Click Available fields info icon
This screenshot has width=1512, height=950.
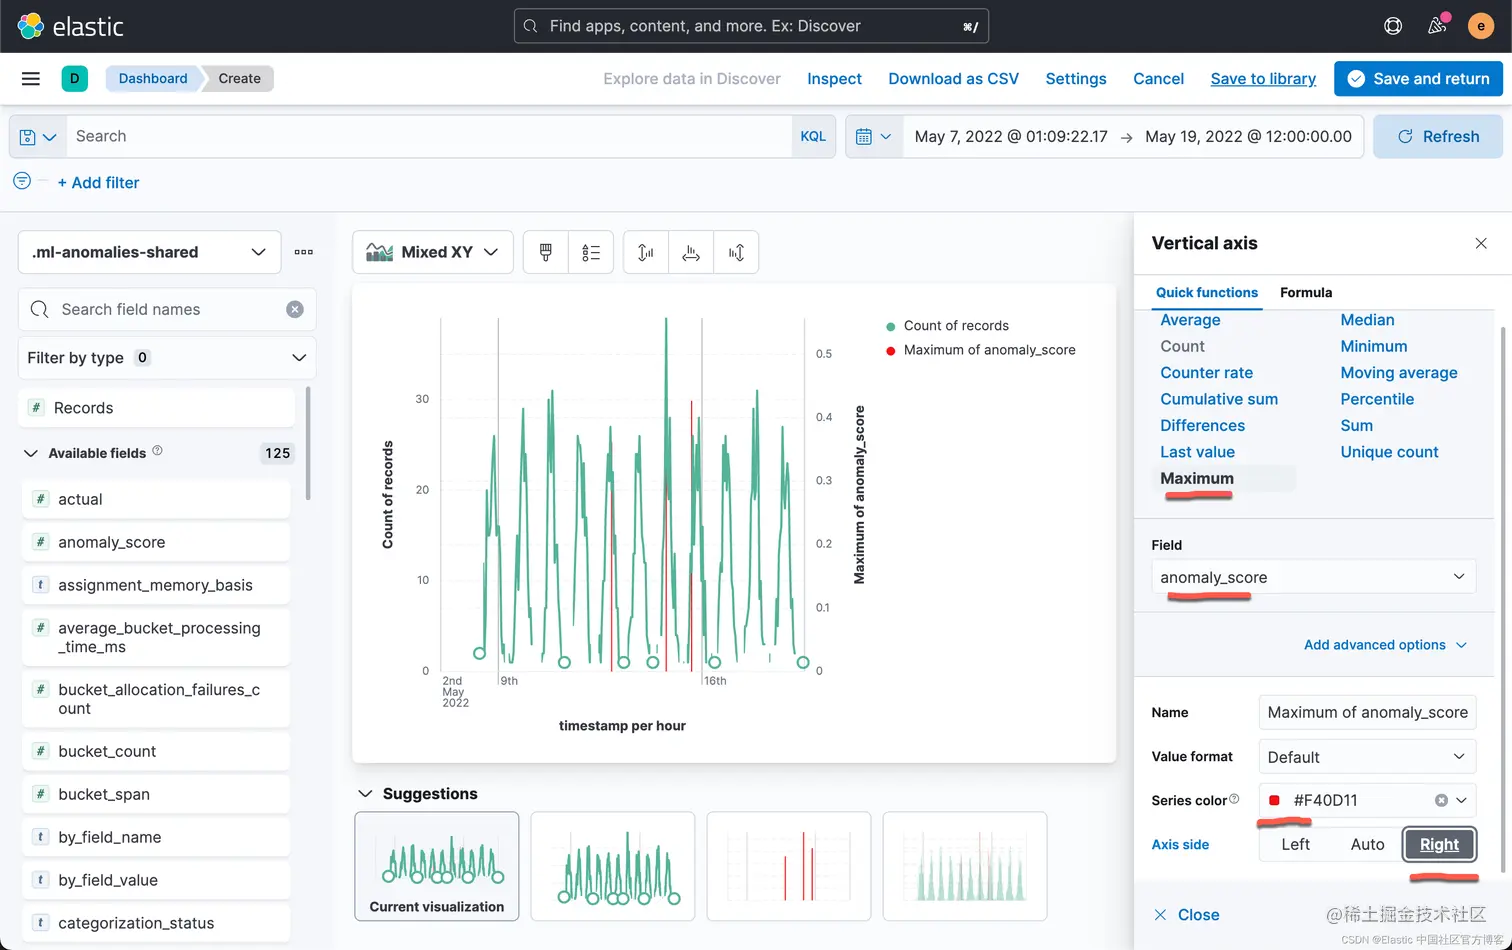(157, 451)
